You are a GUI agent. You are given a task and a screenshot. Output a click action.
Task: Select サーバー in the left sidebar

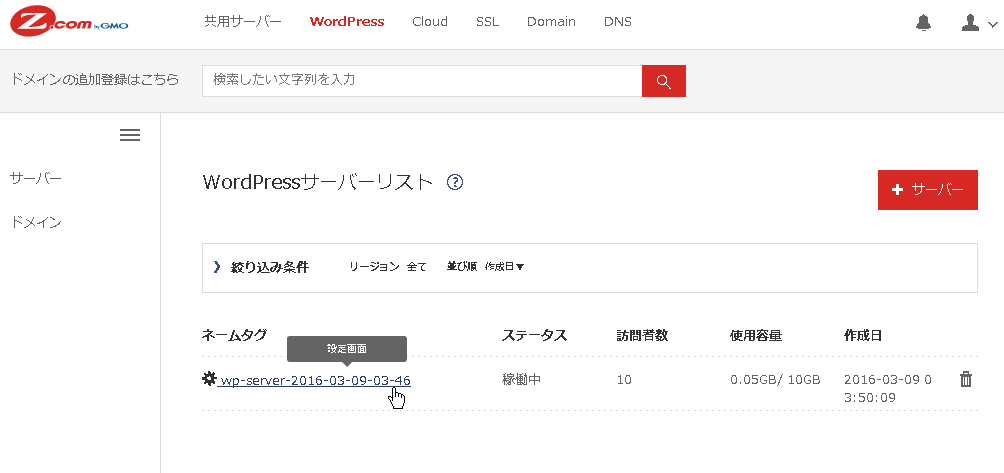(x=36, y=178)
